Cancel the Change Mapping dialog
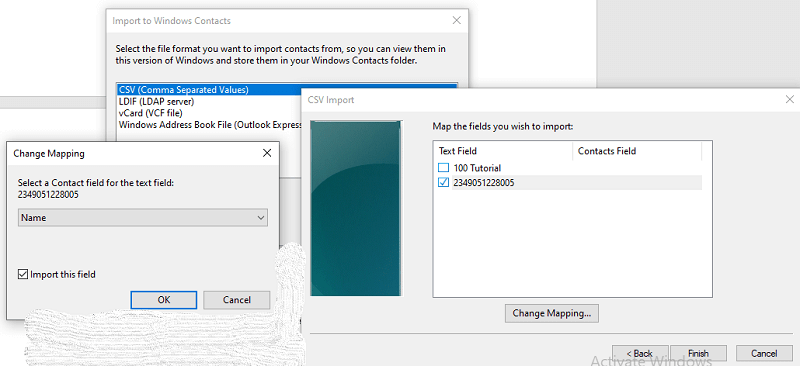 236,300
